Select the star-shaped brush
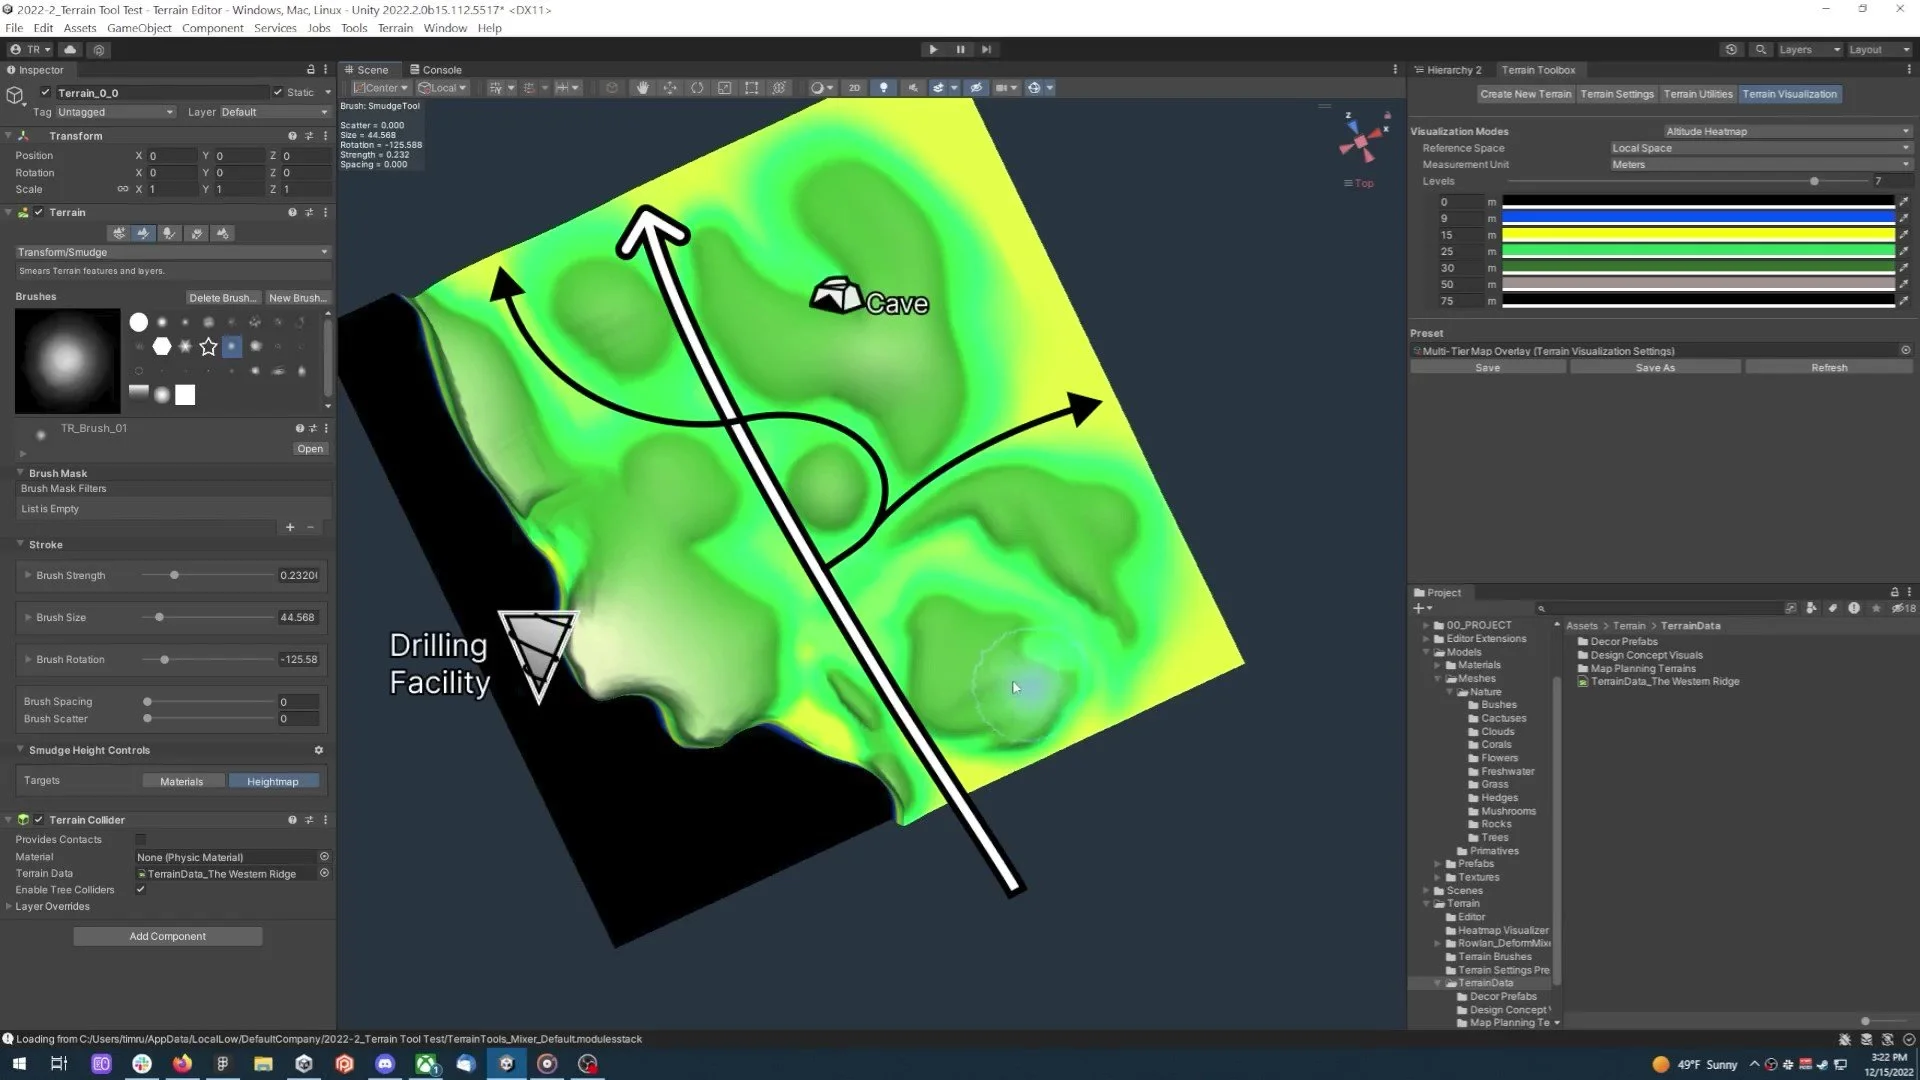The width and height of the screenshot is (1920, 1080). [x=208, y=347]
